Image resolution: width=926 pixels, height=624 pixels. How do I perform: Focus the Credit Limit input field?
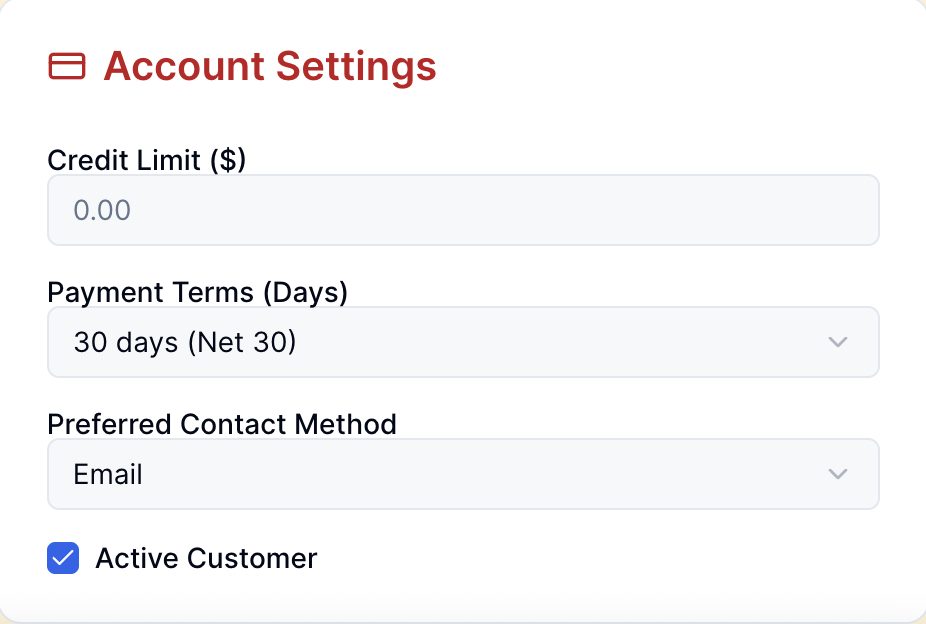pyautogui.click(x=463, y=211)
